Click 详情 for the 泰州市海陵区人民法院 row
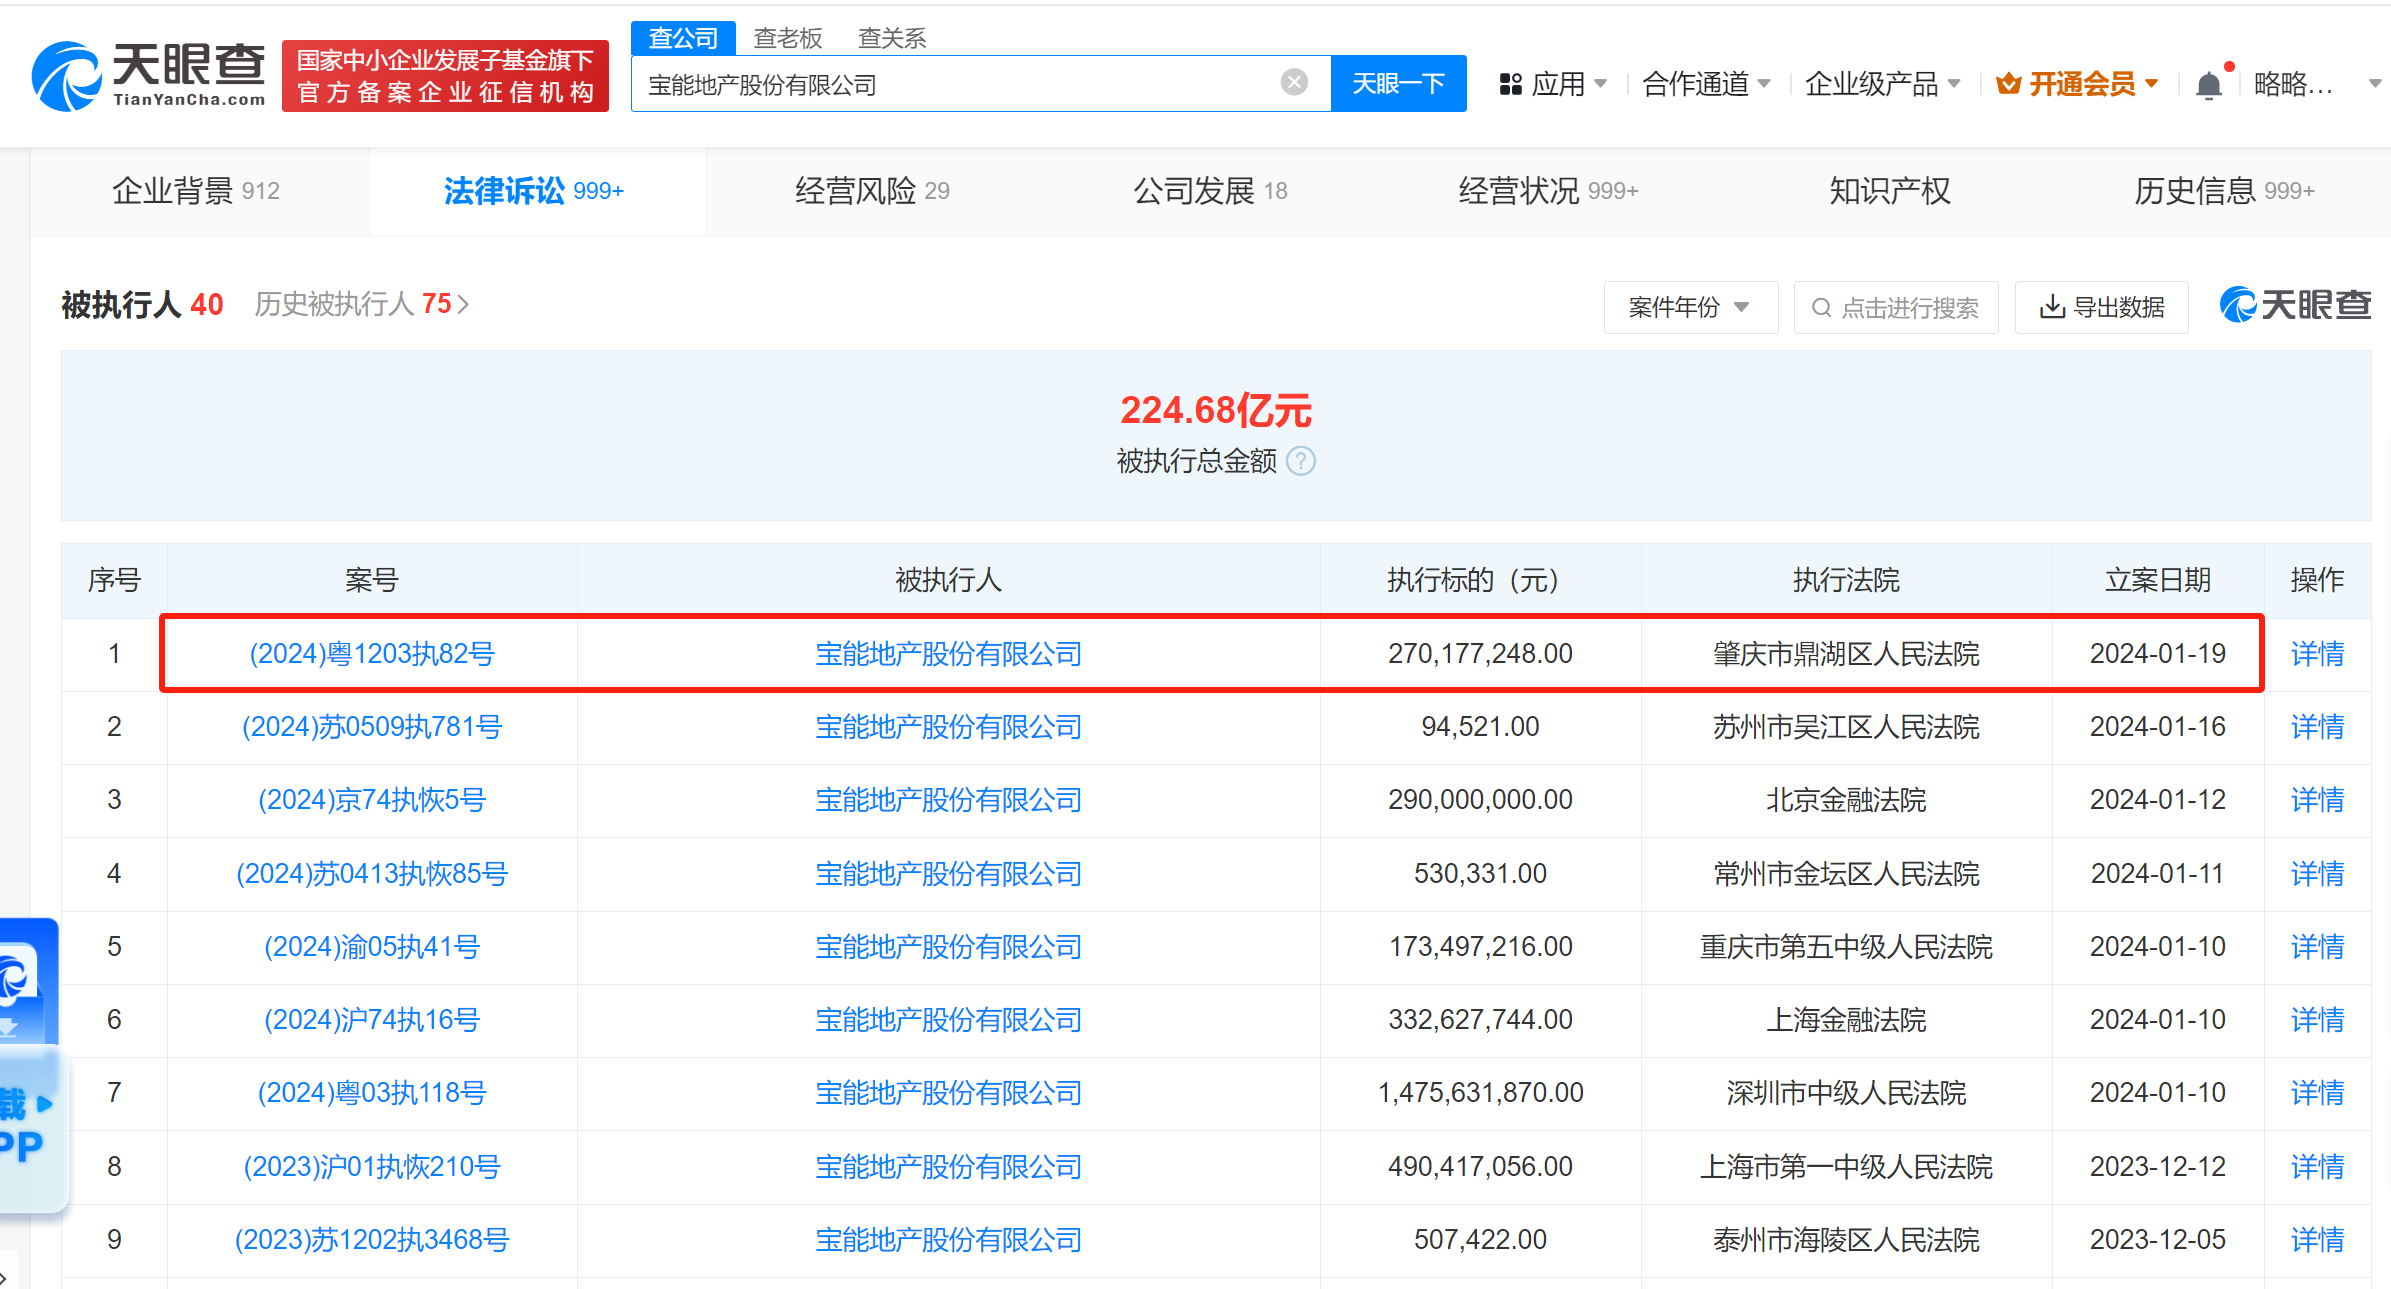Viewport: 2391px width, 1289px height. pos(2317,1240)
